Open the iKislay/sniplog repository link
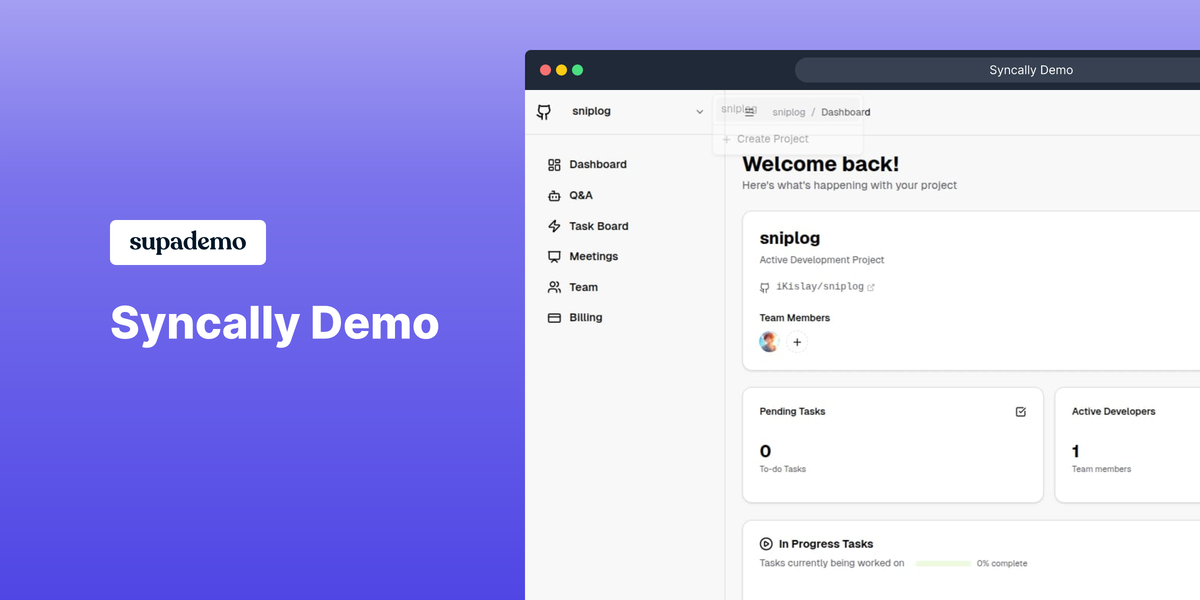This screenshot has height=600, width=1200. [820, 287]
